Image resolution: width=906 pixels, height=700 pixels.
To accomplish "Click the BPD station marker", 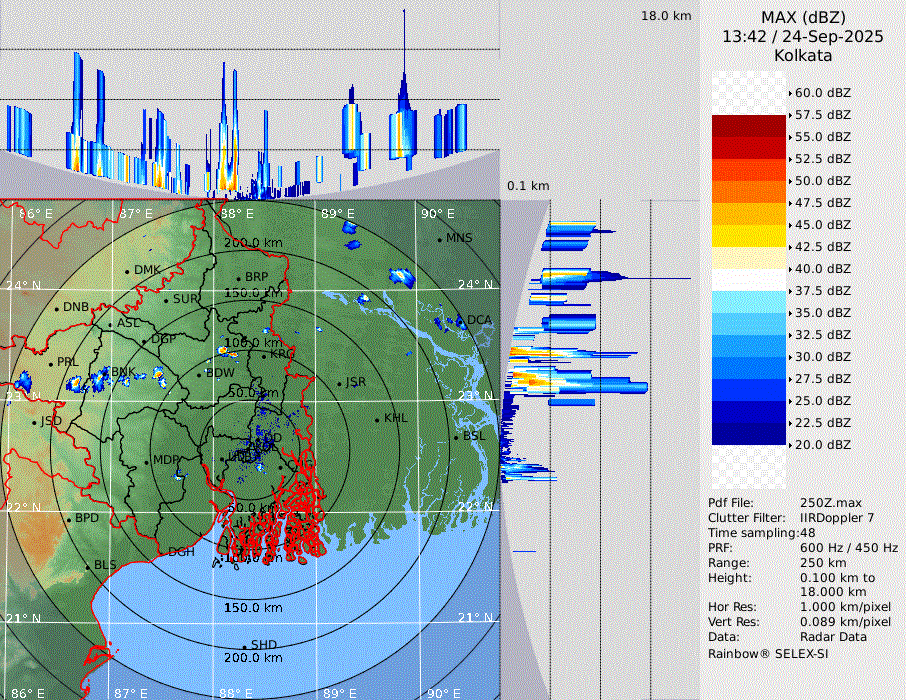I will click(69, 519).
